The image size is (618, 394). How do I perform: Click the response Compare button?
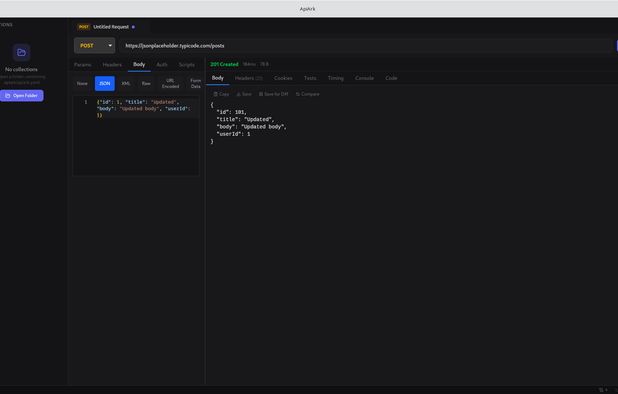[308, 94]
